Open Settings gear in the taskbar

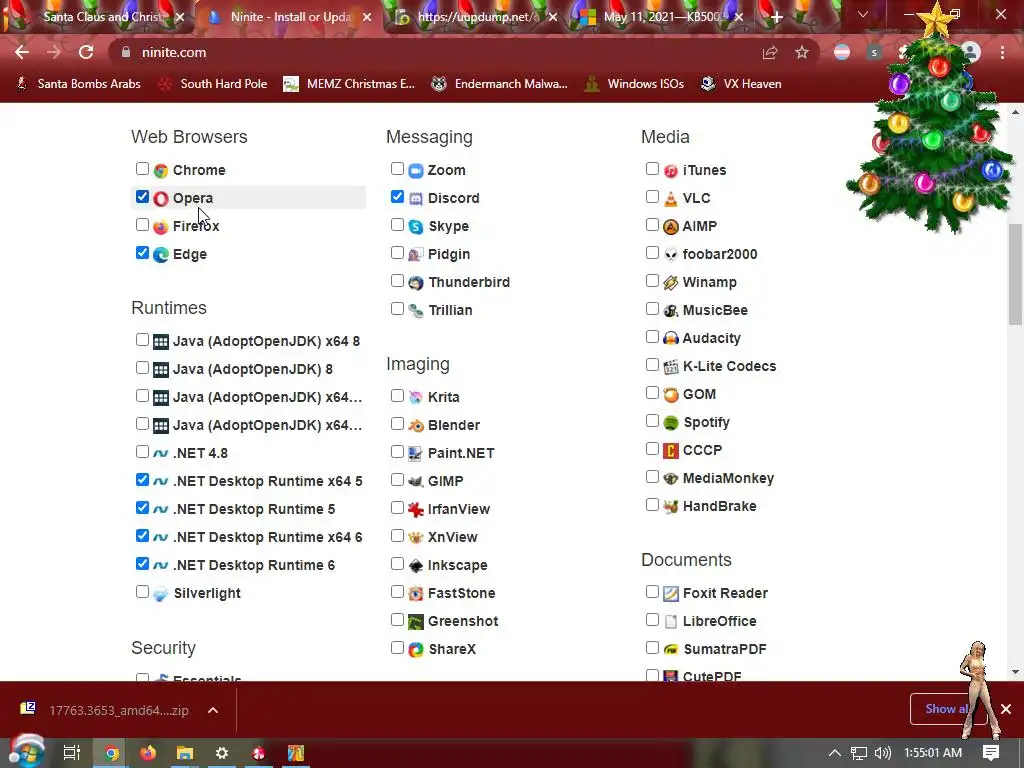pos(222,753)
